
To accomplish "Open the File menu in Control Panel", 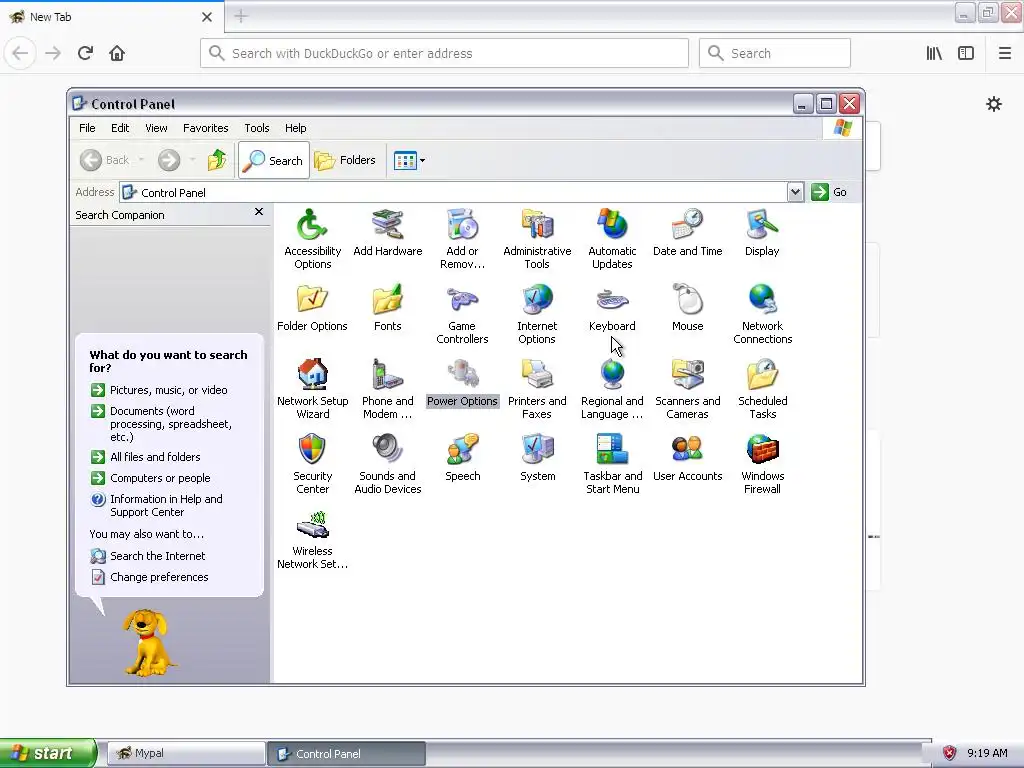I will (x=87, y=128).
